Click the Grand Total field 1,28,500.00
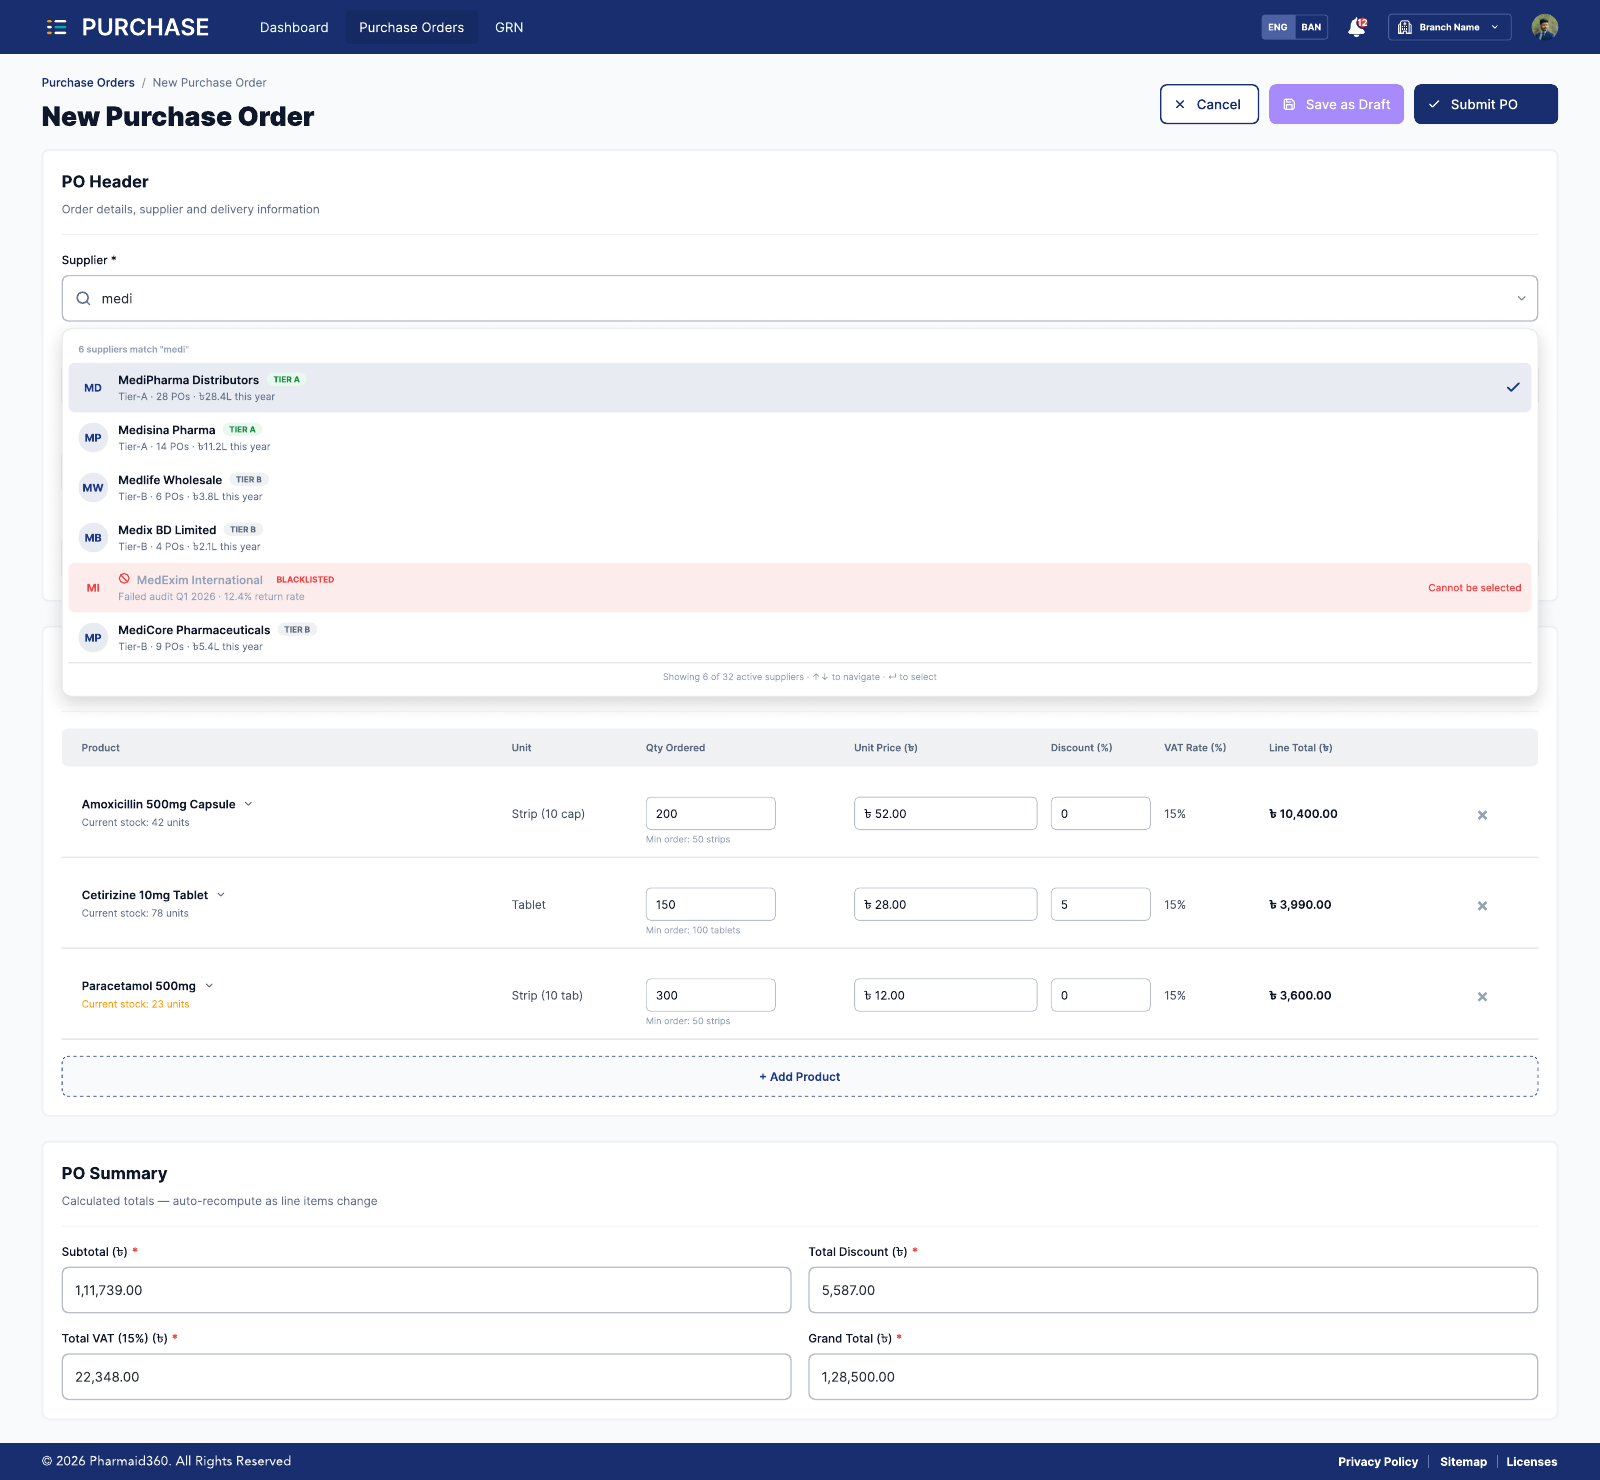This screenshot has width=1600, height=1480. click(x=1173, y=1377)
